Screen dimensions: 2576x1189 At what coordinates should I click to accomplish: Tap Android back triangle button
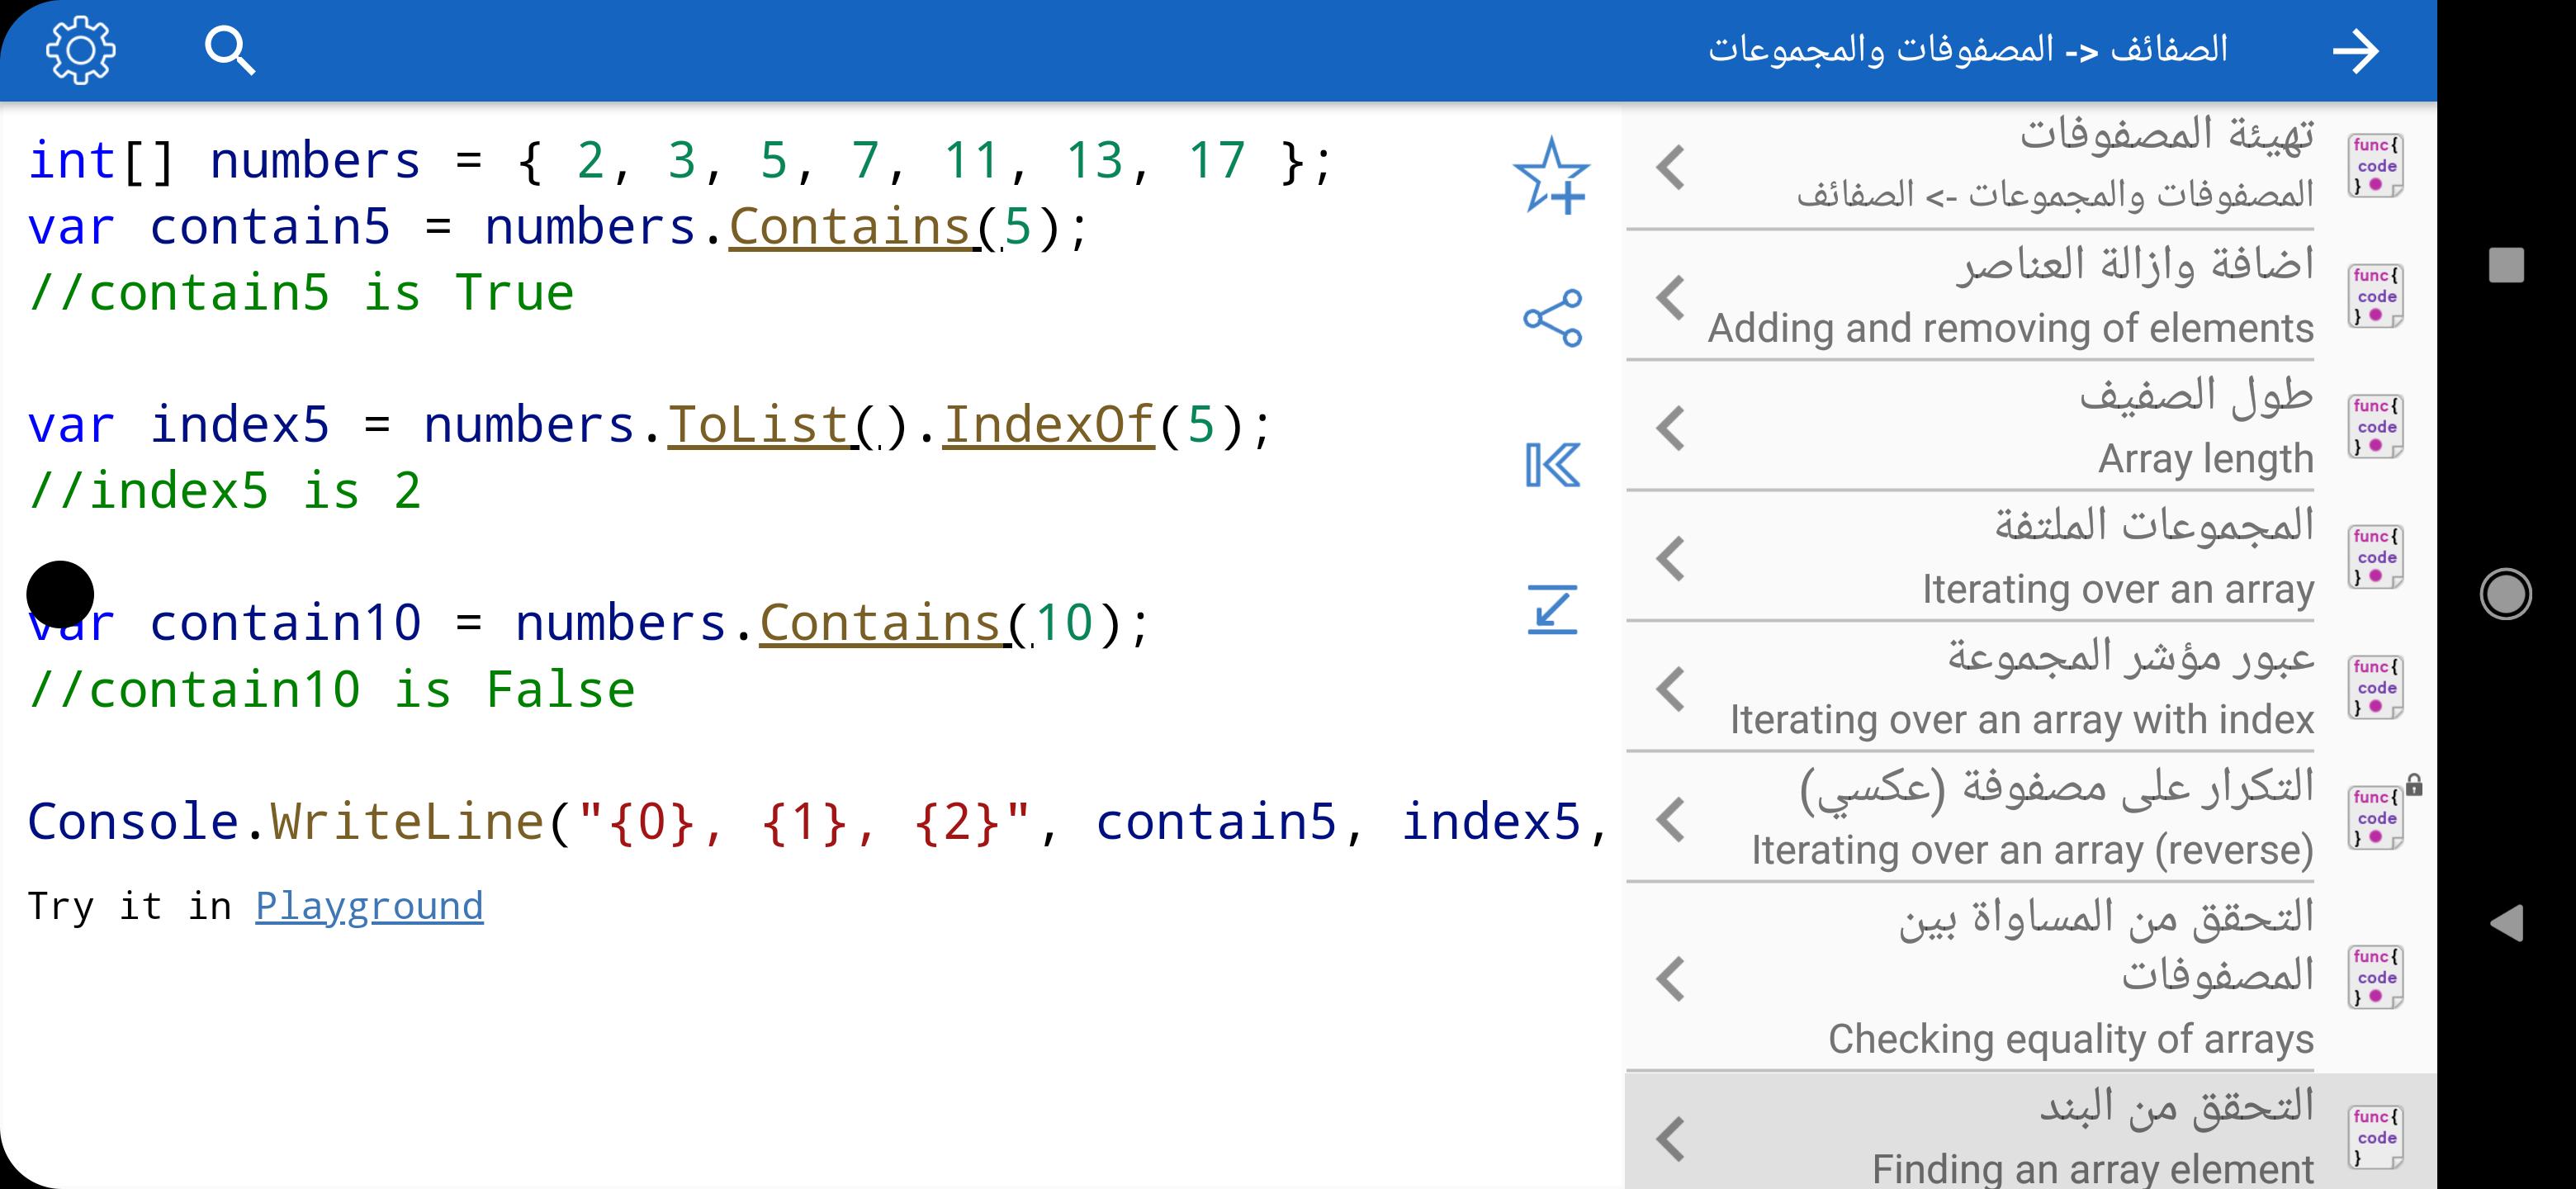(x=2506, y=922)
